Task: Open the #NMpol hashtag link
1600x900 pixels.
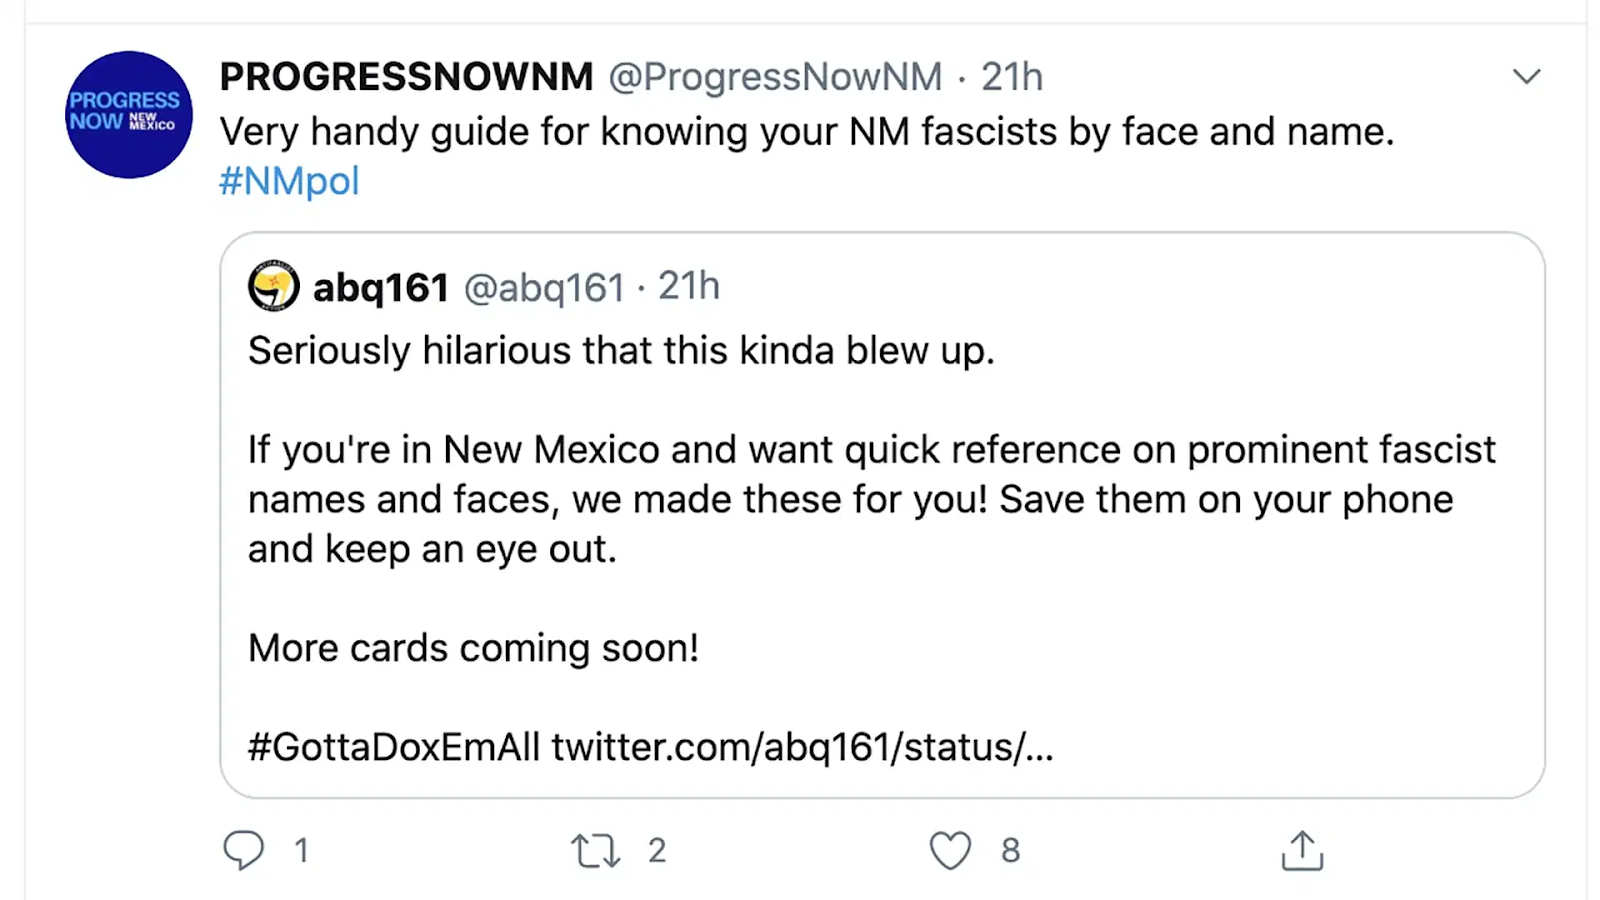Action: coord(289,181)
